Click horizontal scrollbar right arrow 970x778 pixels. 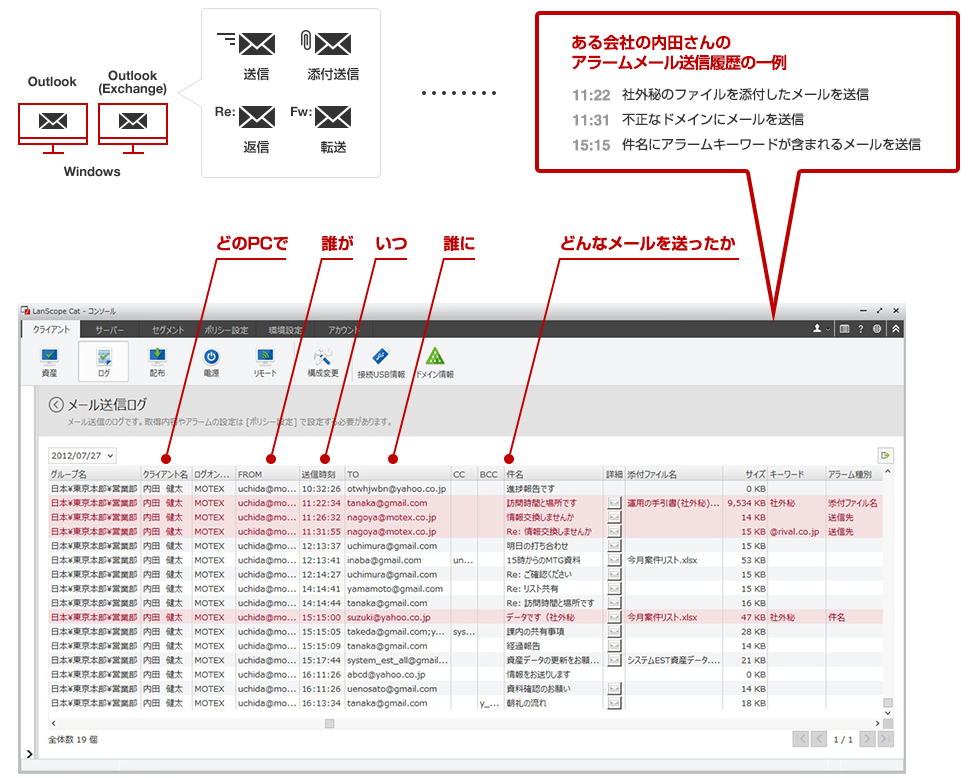coord(877,723)
